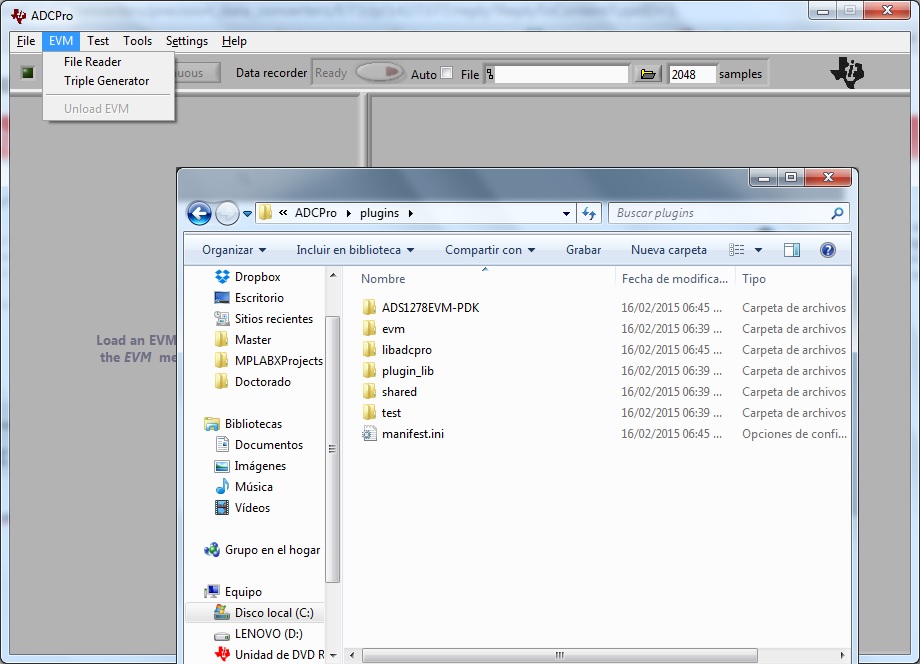Open the recent pages dropdown arrow
This screenshot has width=920, height=664.
point(248,214)
